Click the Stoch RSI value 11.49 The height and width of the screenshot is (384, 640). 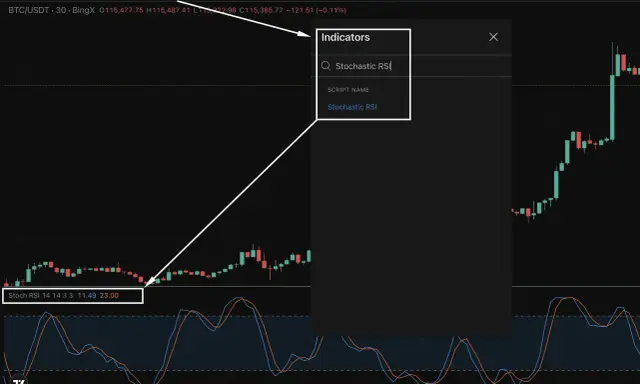(x=87, y=295)
